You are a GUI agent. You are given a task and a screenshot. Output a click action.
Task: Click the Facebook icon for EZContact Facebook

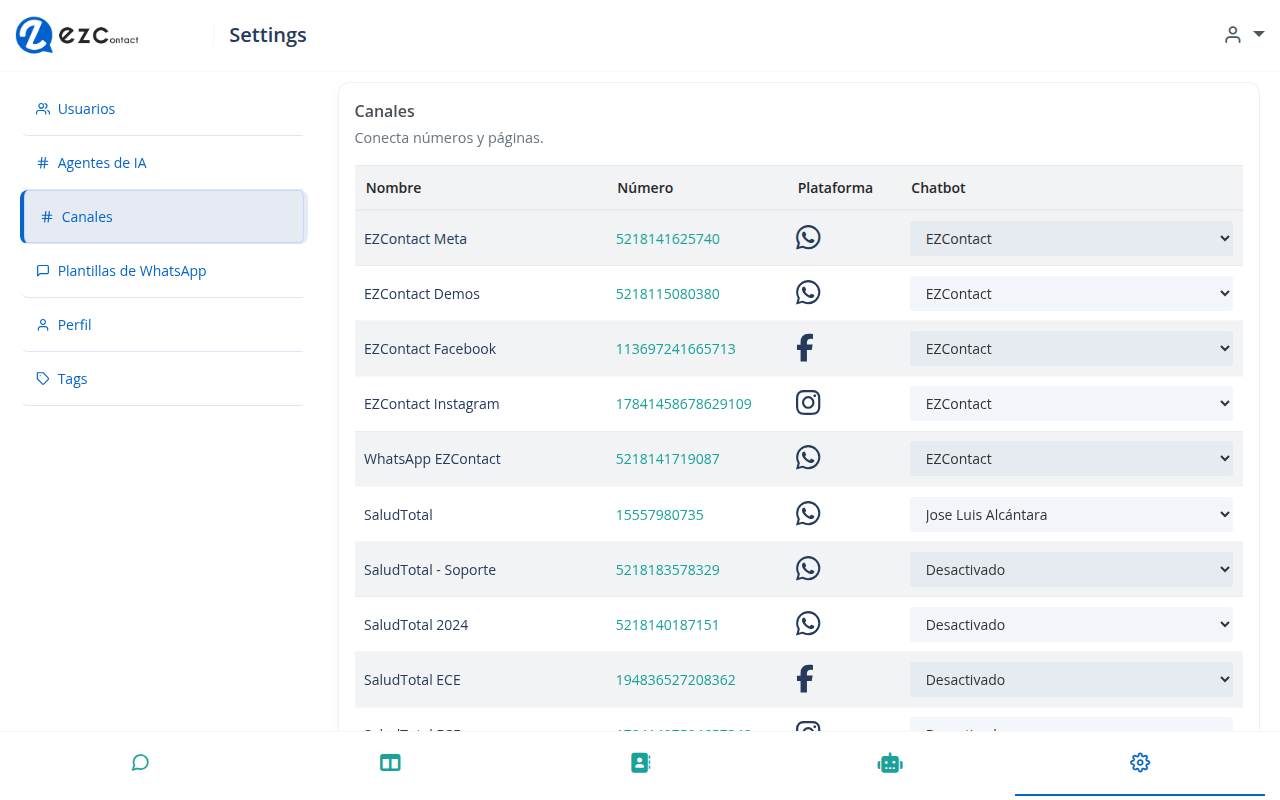(805, 347)
